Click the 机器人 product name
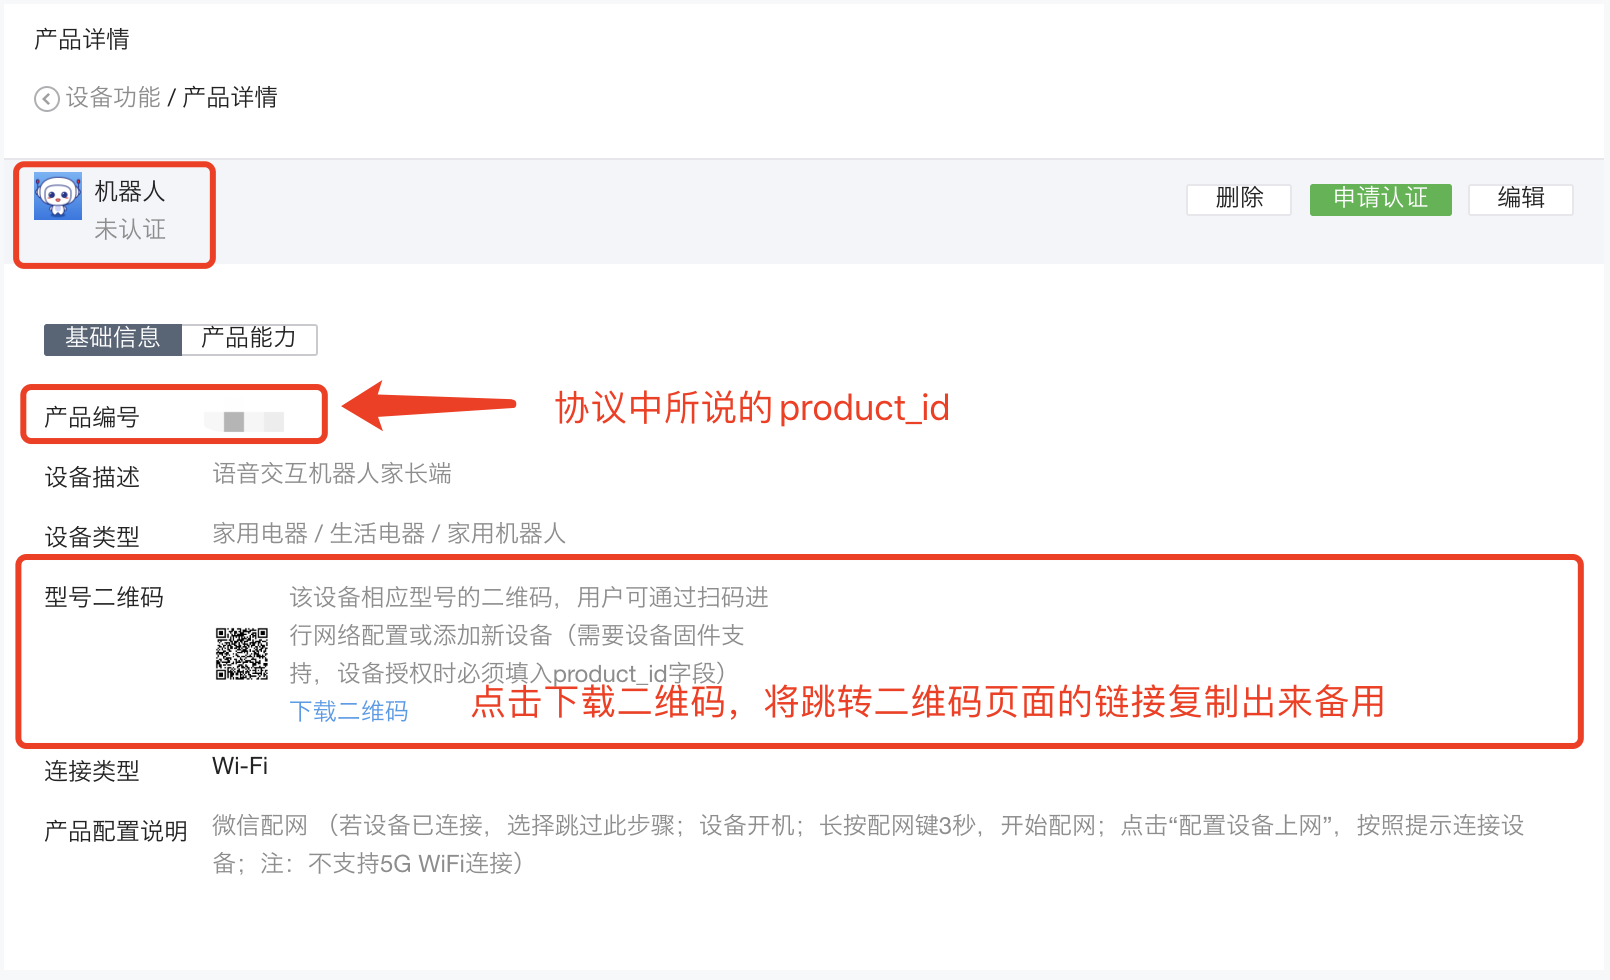The width and height of the screenshot is (1610, 980). pos(130,191)
